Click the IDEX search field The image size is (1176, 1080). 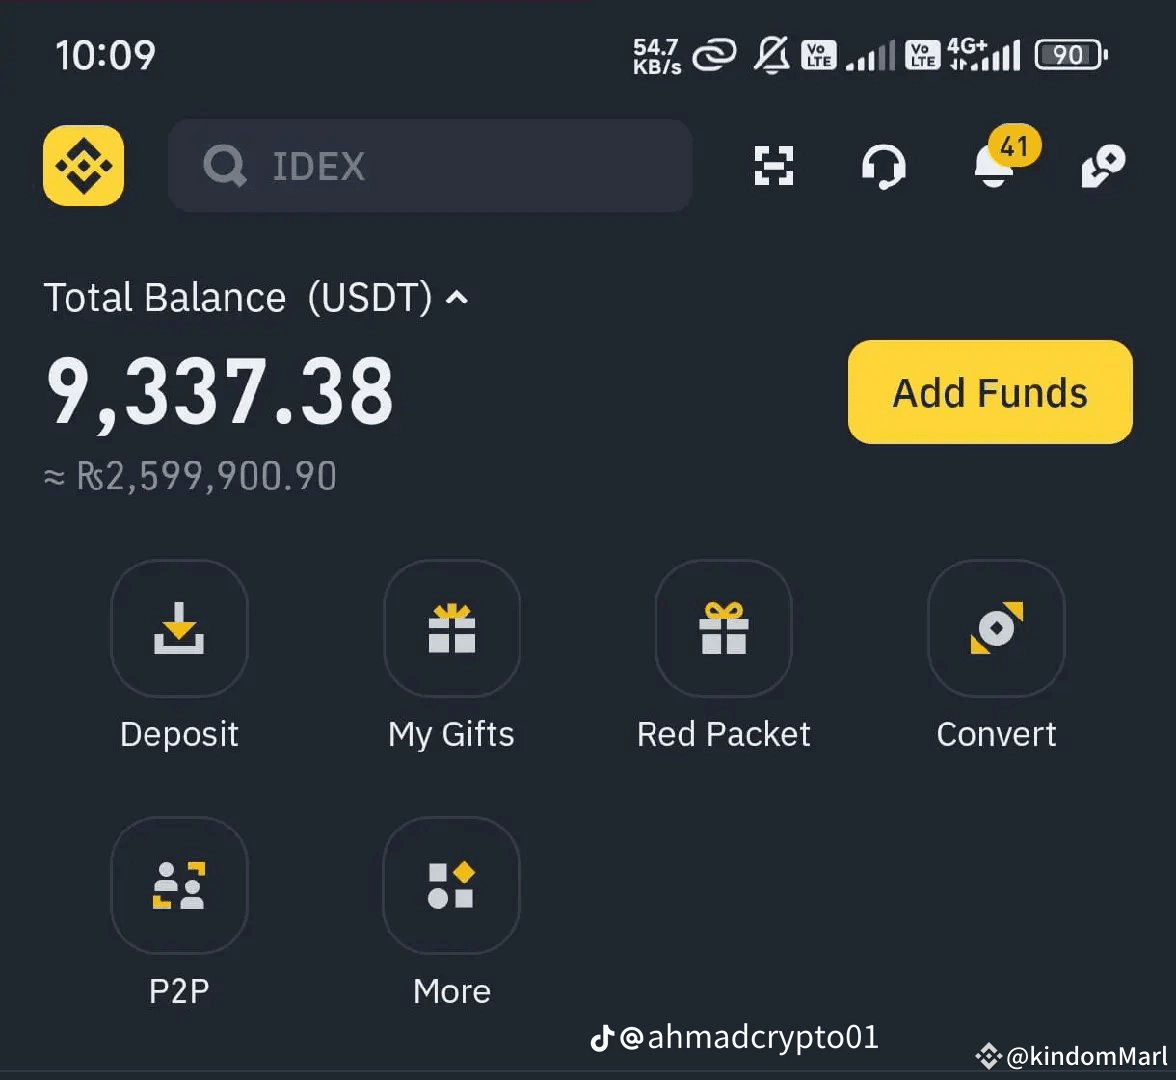coord(430,166)
